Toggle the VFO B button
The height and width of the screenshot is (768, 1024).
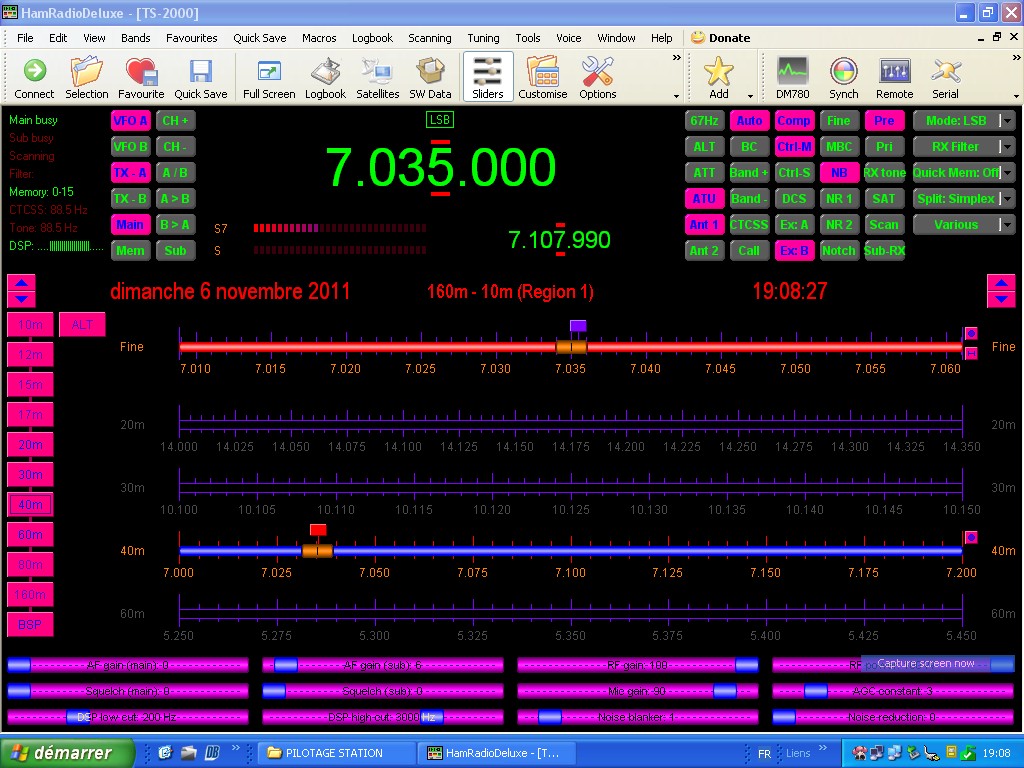[131, 146]
